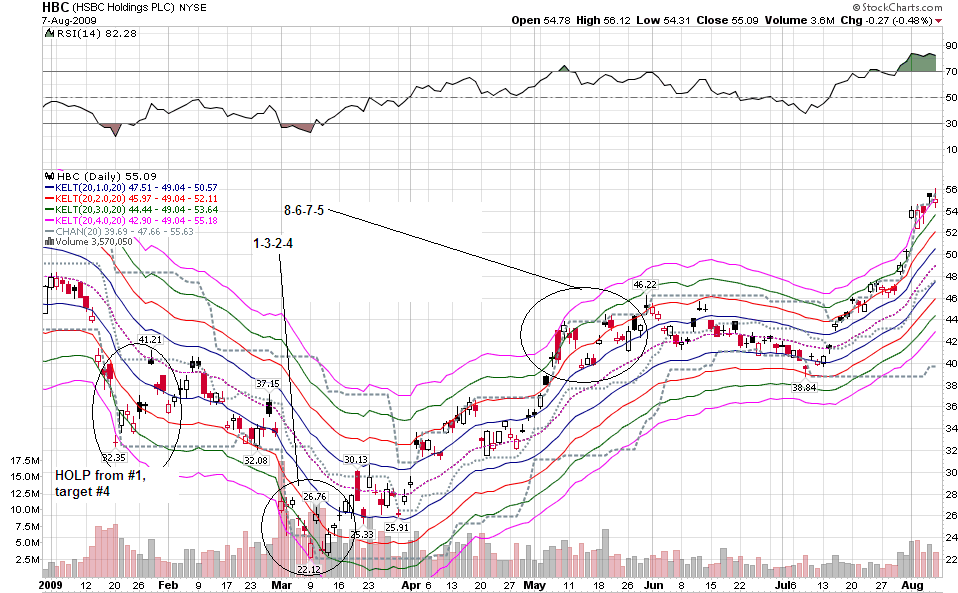Click the 38.84 price label
This screenshot has width=958, height=593.
805,387
